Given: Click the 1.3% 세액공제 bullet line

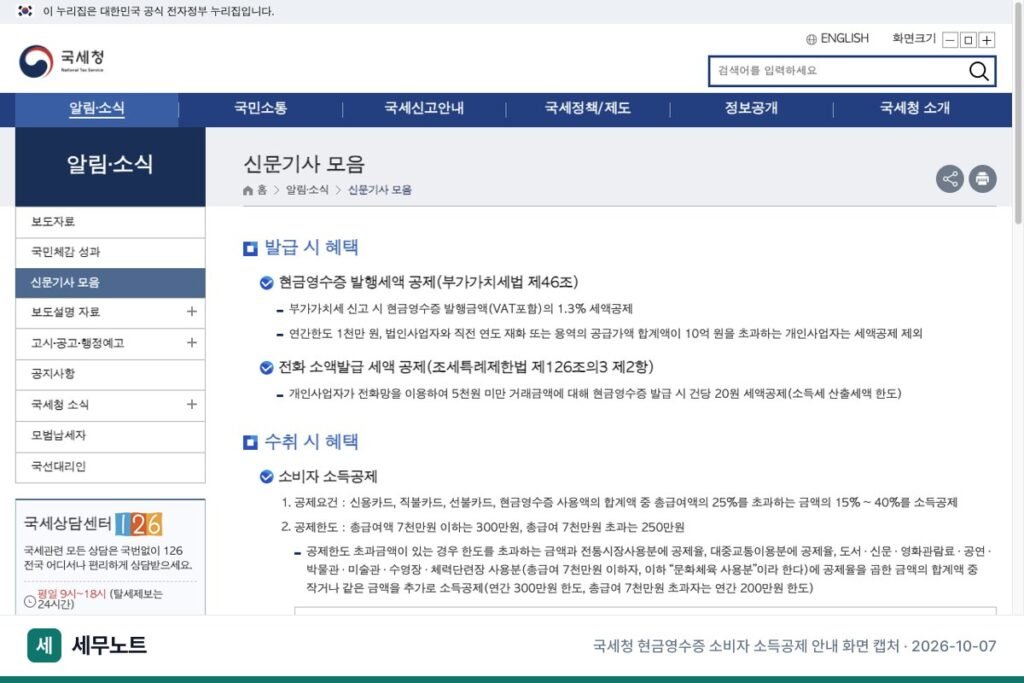Looking at the screenshot, I should pos(460,309).
